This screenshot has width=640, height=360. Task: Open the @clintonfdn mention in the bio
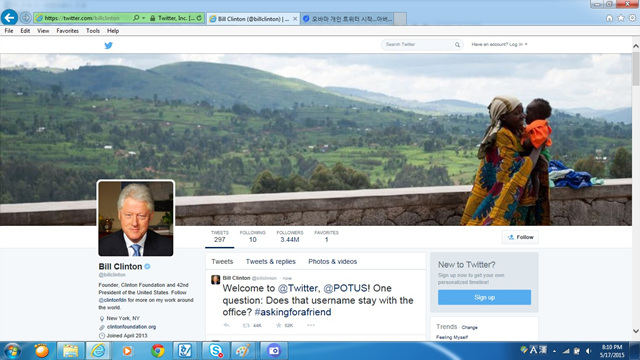coord(112,300)
